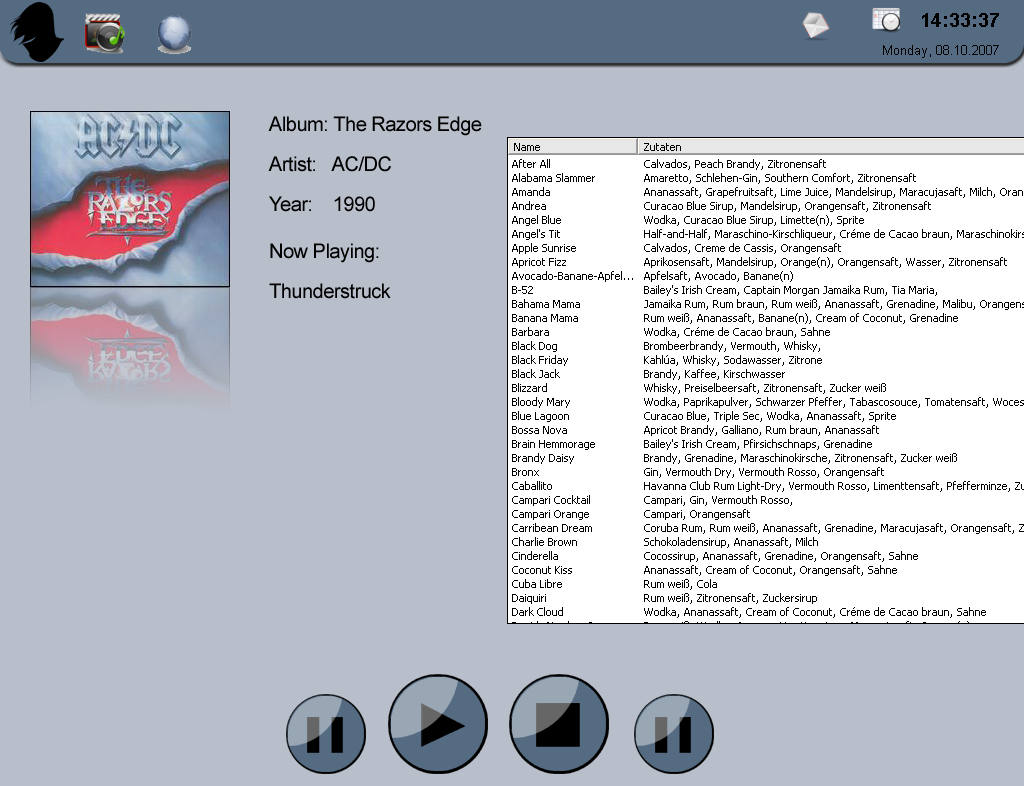Viewport: 1024px width, 786px height.
Task: Select the Brandy Daisy row
Action: click(x=766, y=458)
